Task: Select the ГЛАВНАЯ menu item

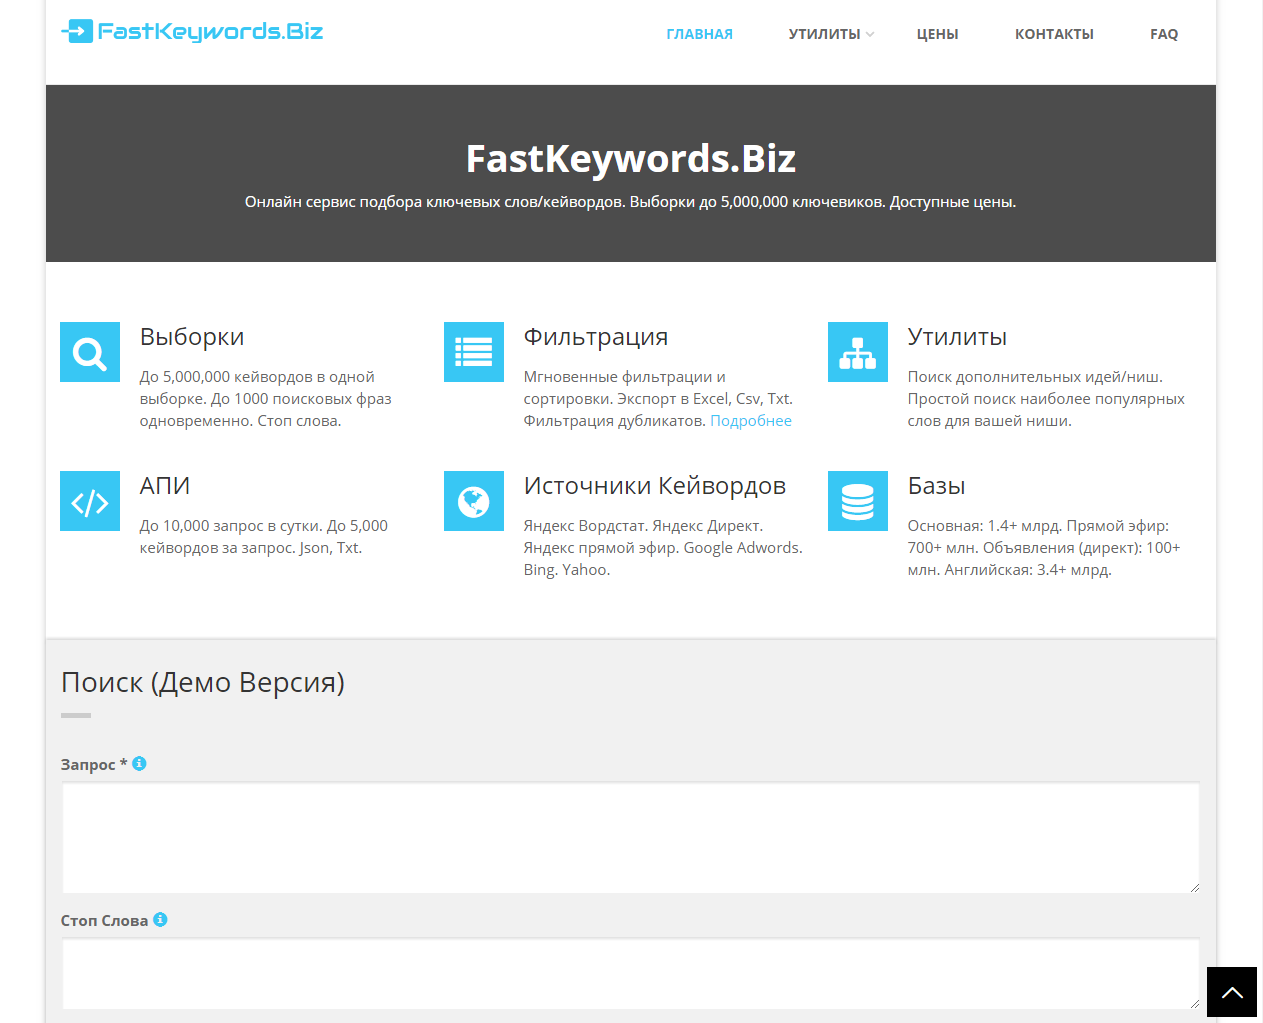Action: pos(699,33)
